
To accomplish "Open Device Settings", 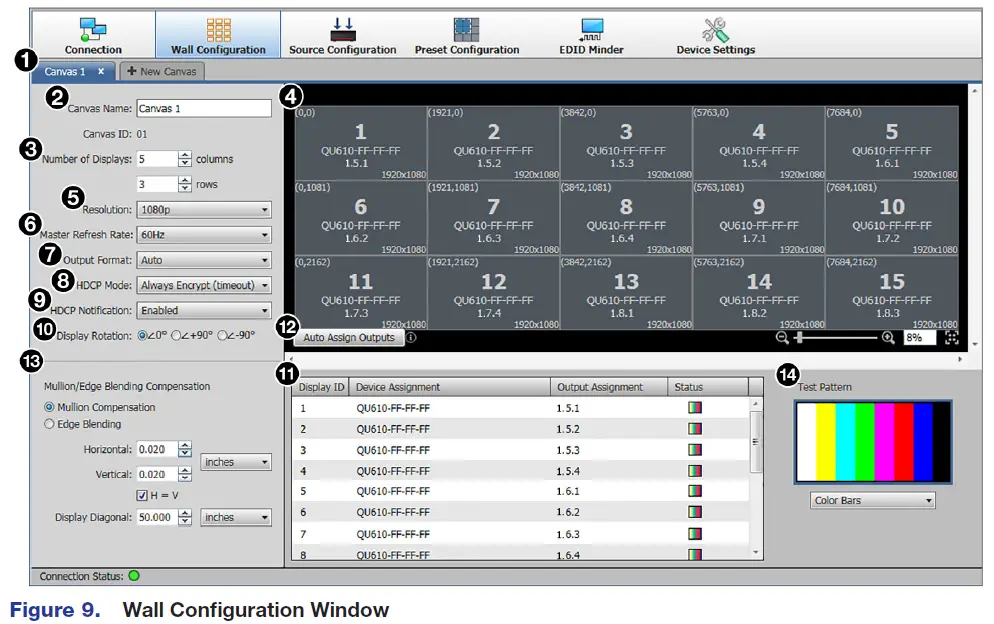I will coord(715,32).
